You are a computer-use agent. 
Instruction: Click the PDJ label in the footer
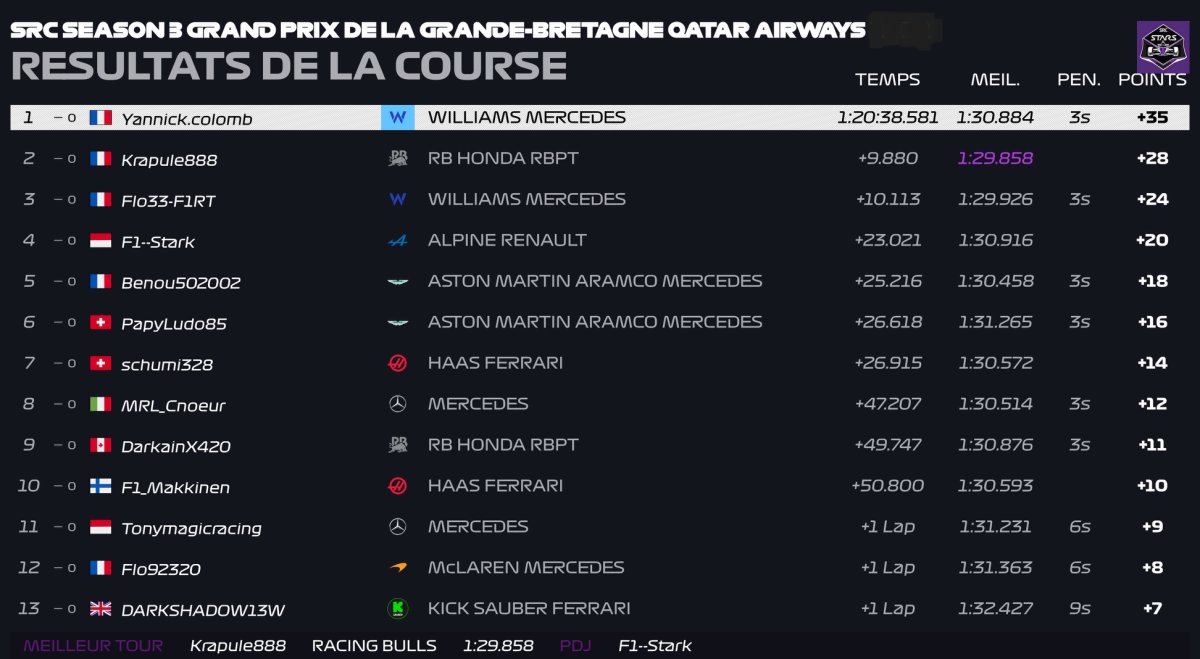tap(577, 645)
